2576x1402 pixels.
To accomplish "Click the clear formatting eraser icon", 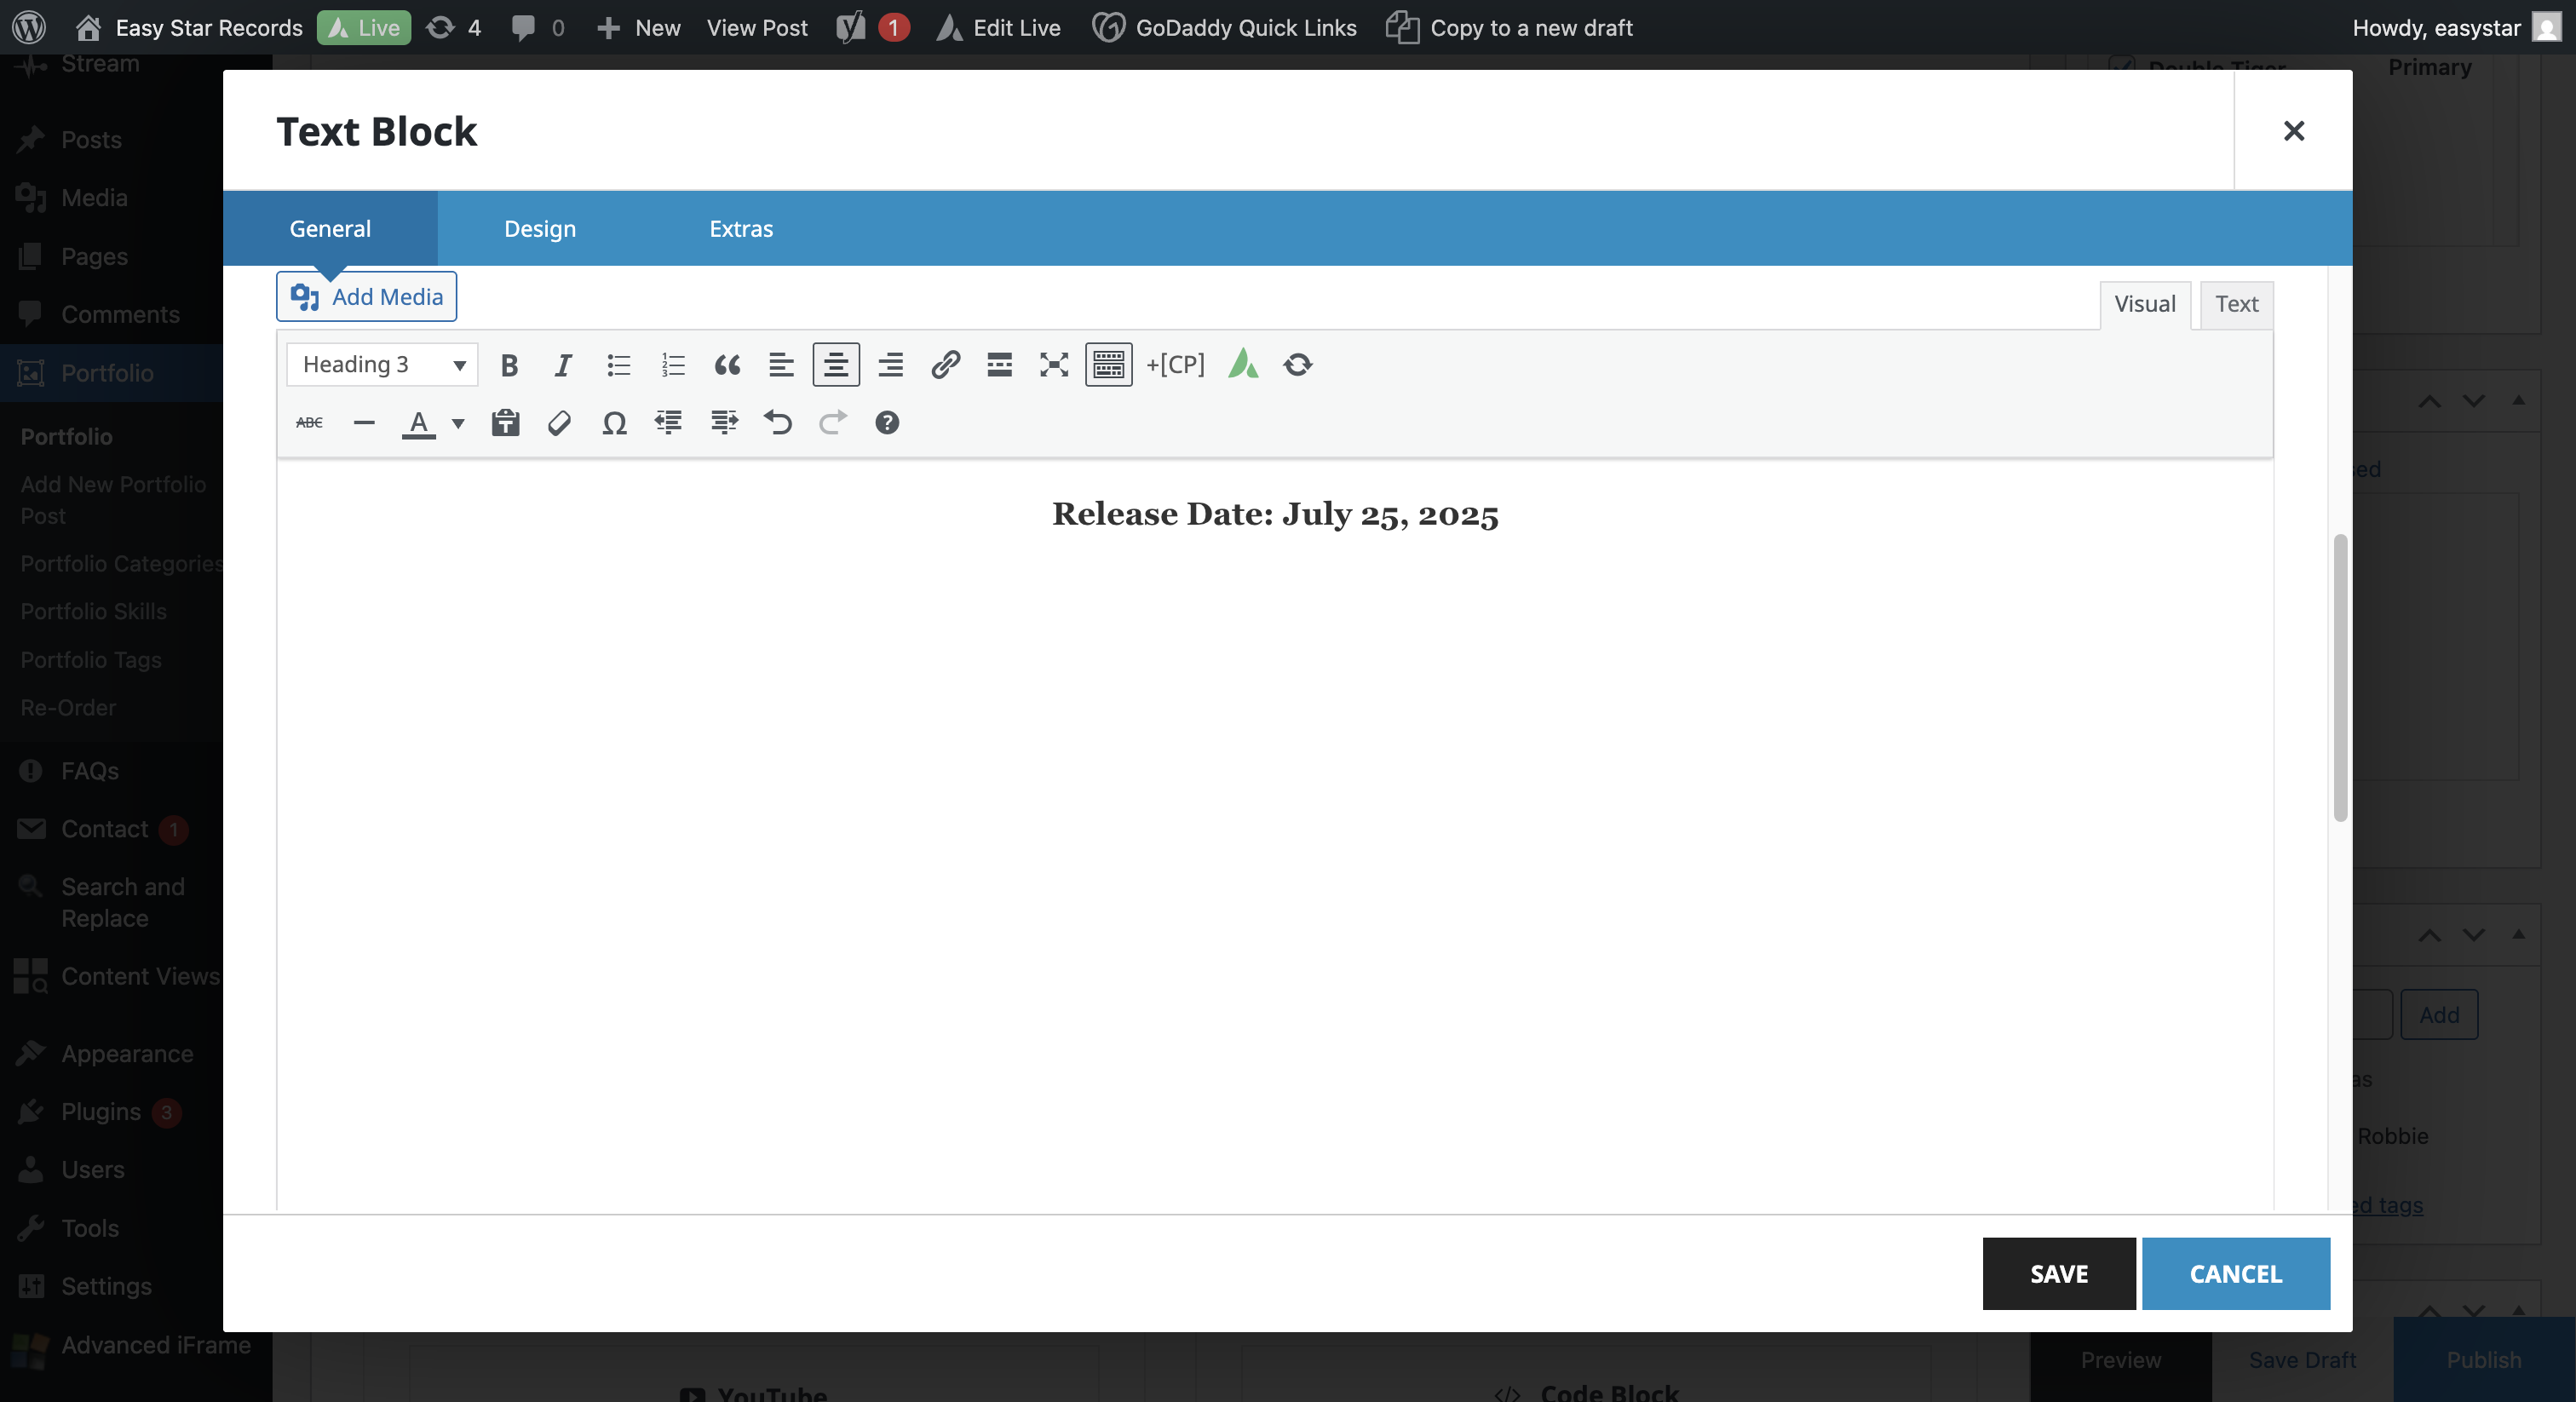I will 559,423.
